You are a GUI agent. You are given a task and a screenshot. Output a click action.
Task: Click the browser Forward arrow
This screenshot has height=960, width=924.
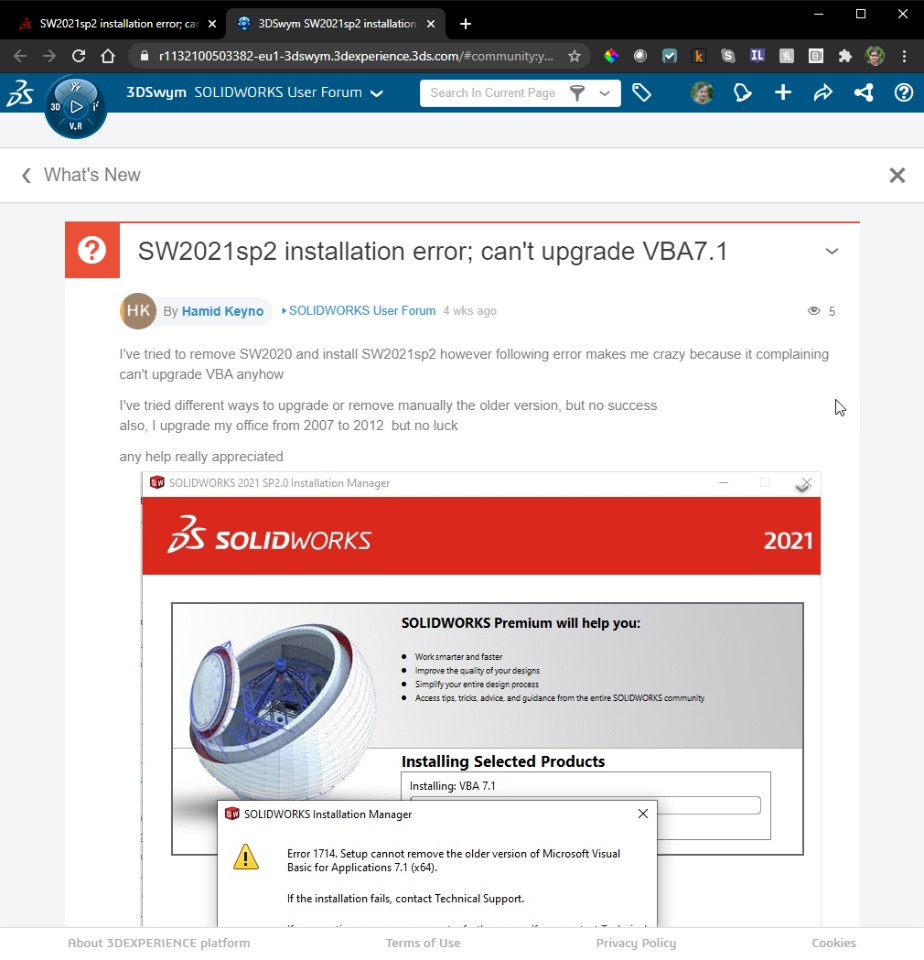(50, 56)
